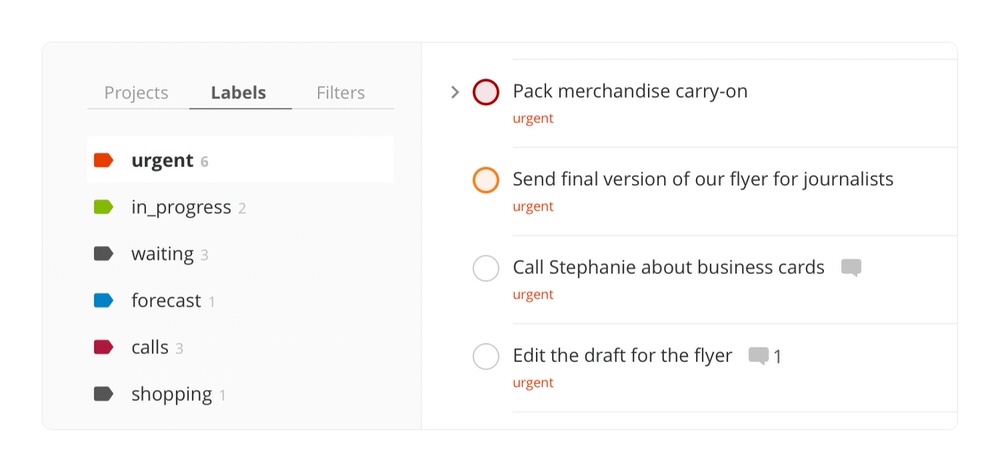Screen dimensions: 1000x472
Task: Select the Labels tab
Action: click(x=238, y=93)
